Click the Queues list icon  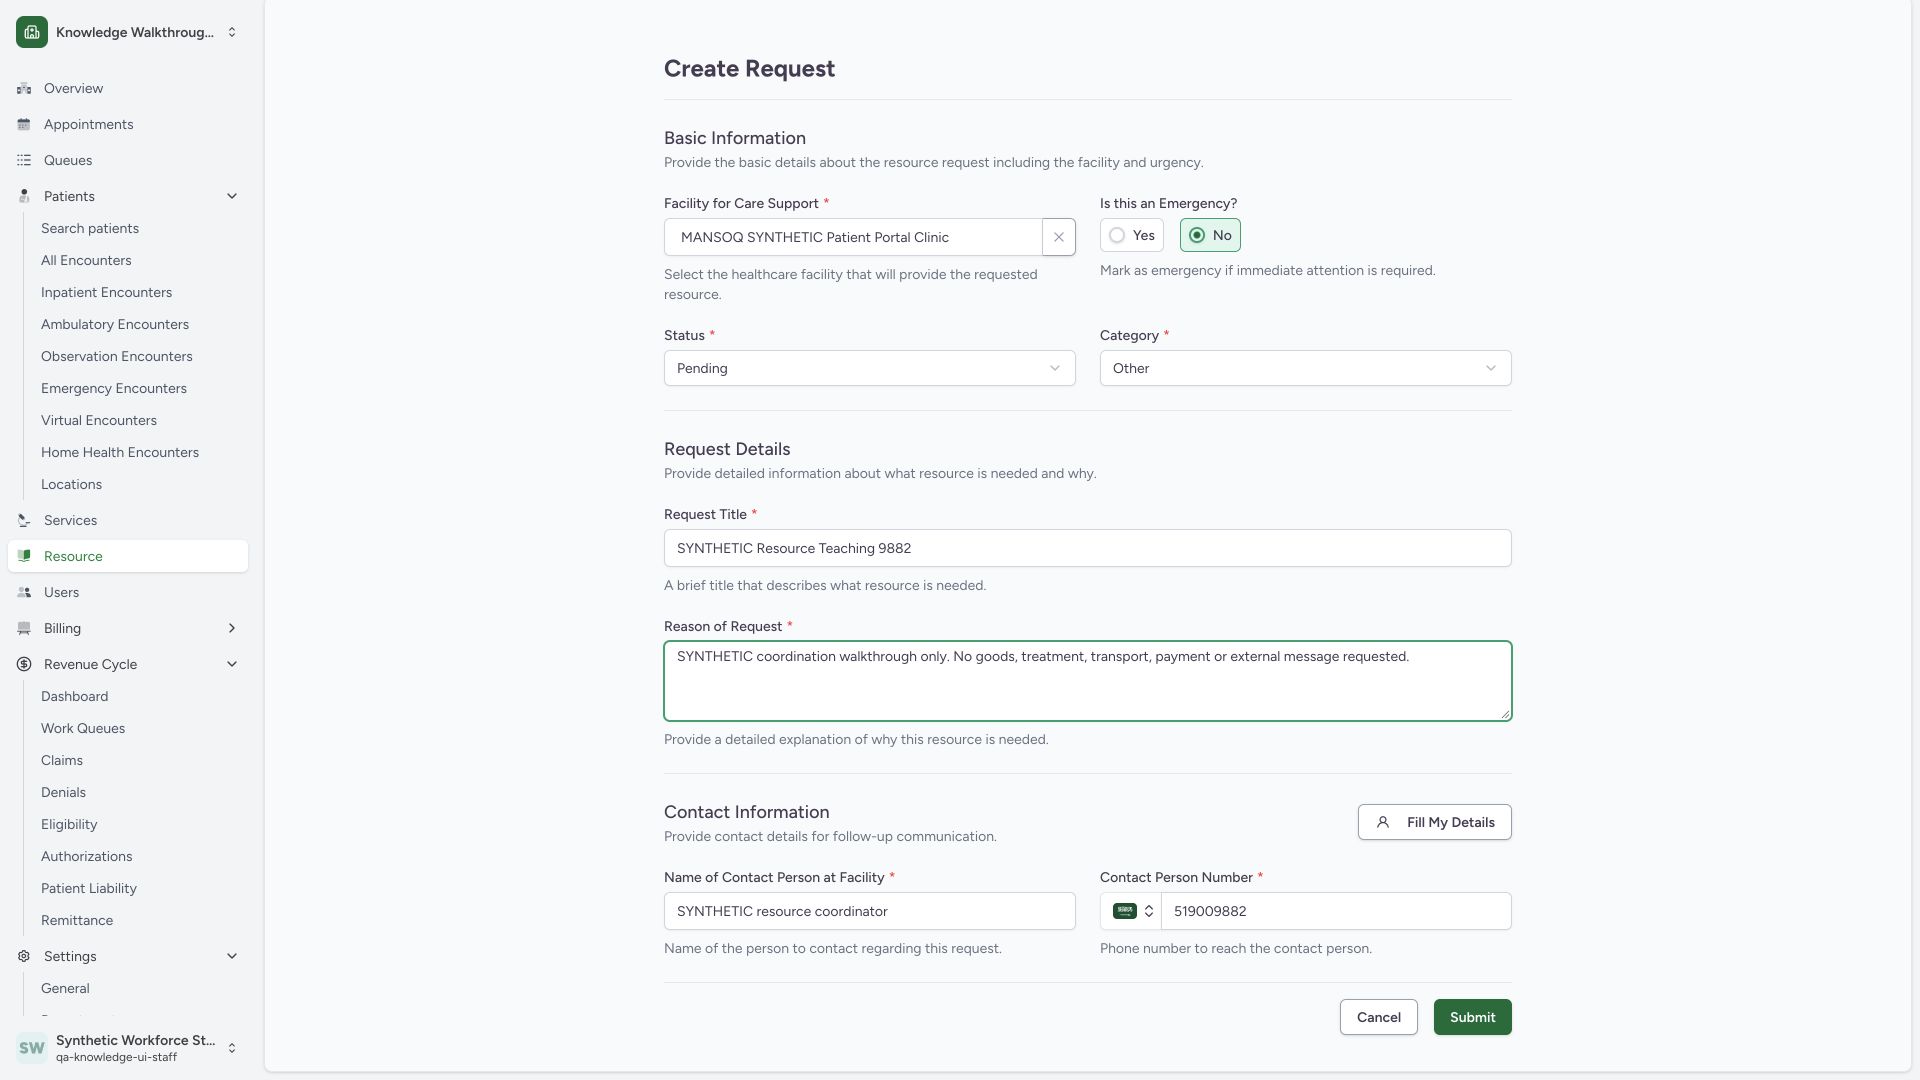[x=24, y=160]
